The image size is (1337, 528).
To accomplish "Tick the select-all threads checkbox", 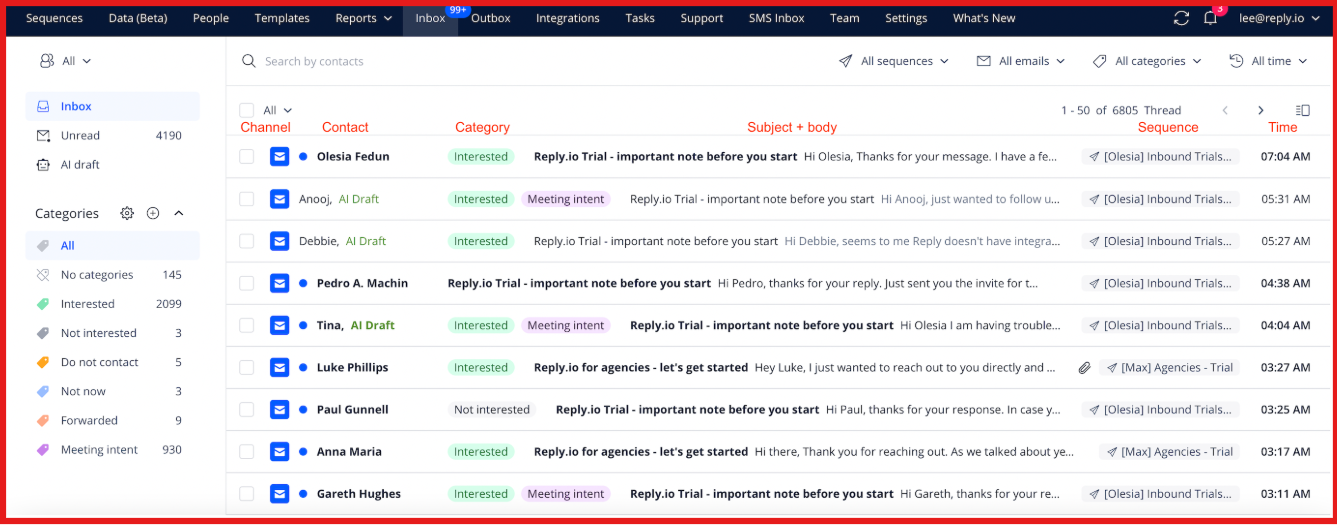I will click(246, 110).
